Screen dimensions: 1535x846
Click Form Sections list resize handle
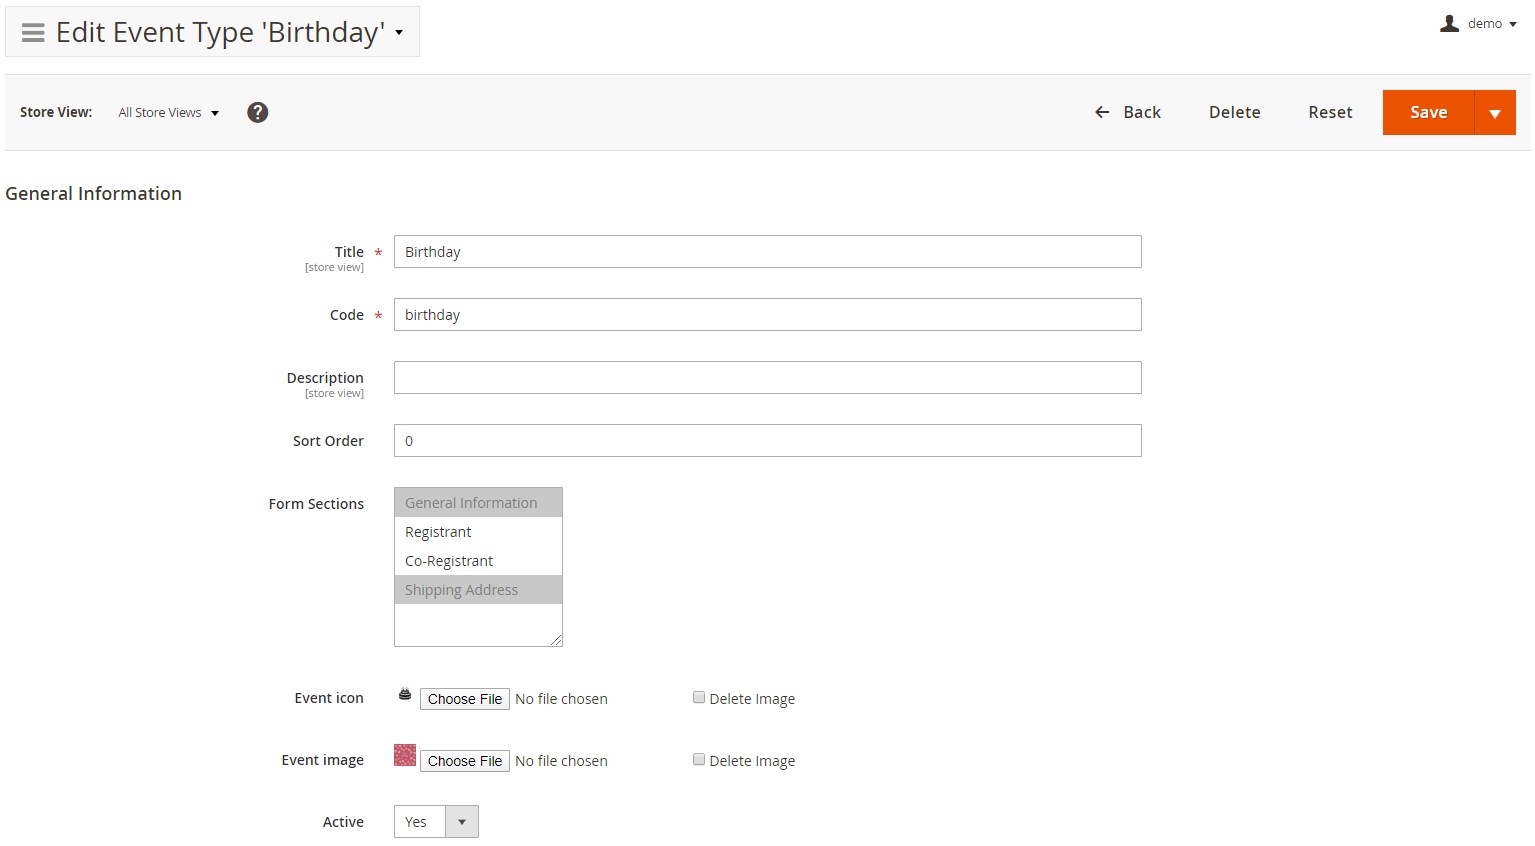556,640
